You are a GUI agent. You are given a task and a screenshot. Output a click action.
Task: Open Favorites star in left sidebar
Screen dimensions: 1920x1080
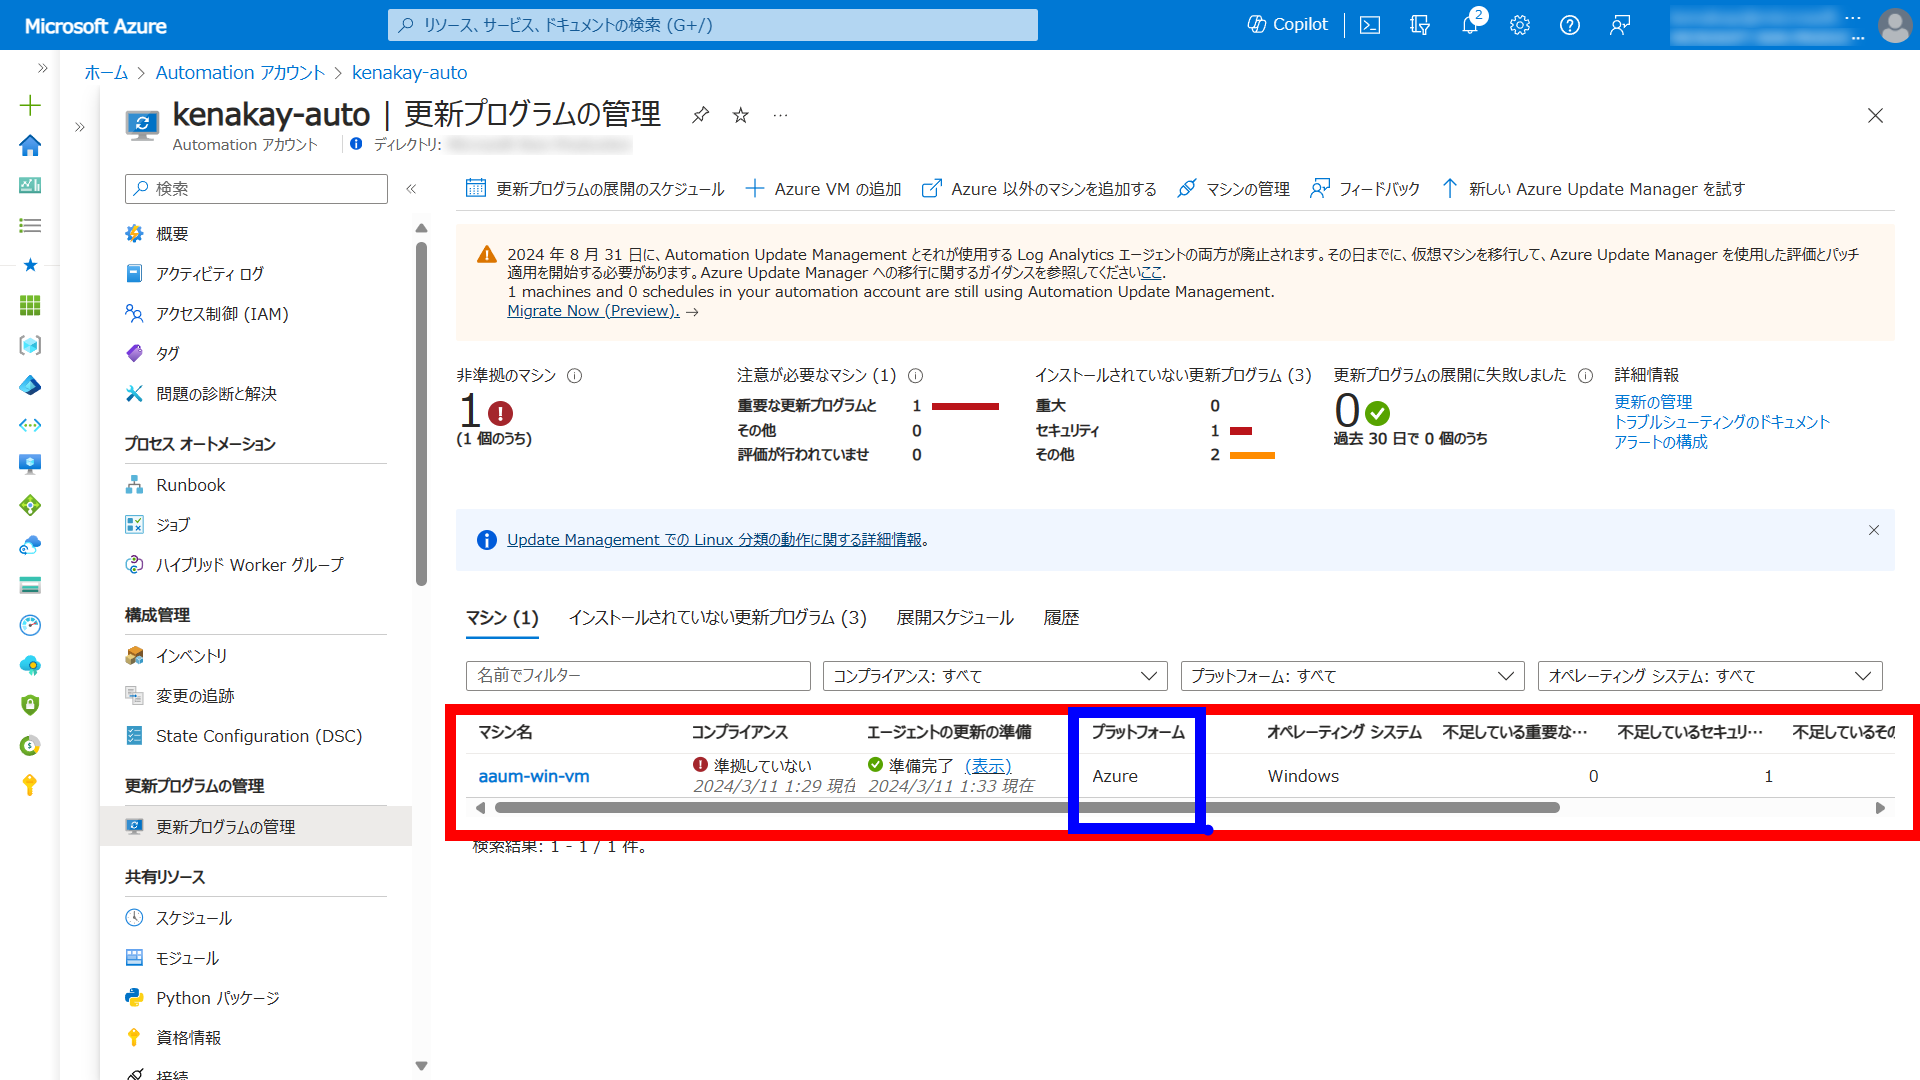pyautogui.click(x=30, y=265)
